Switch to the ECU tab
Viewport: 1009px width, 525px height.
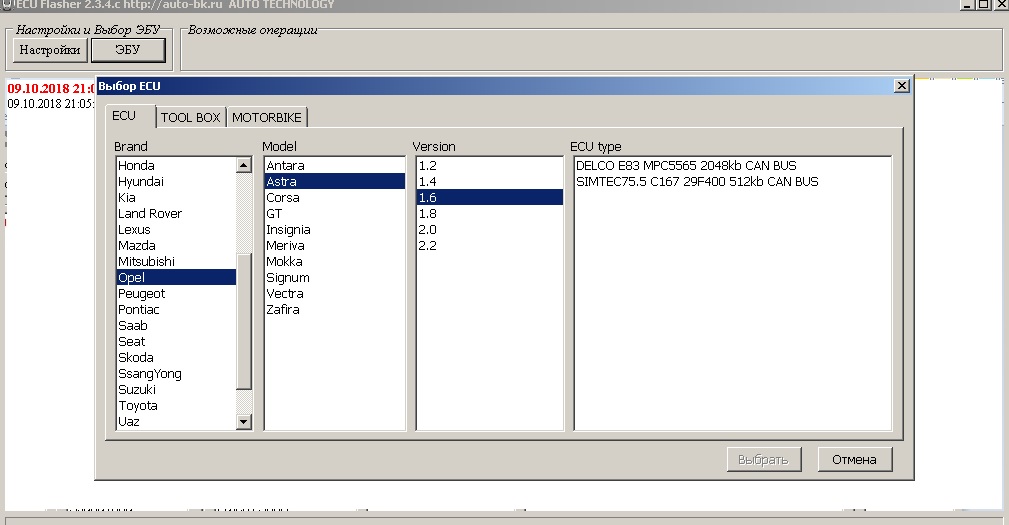(x=131, y=116)
